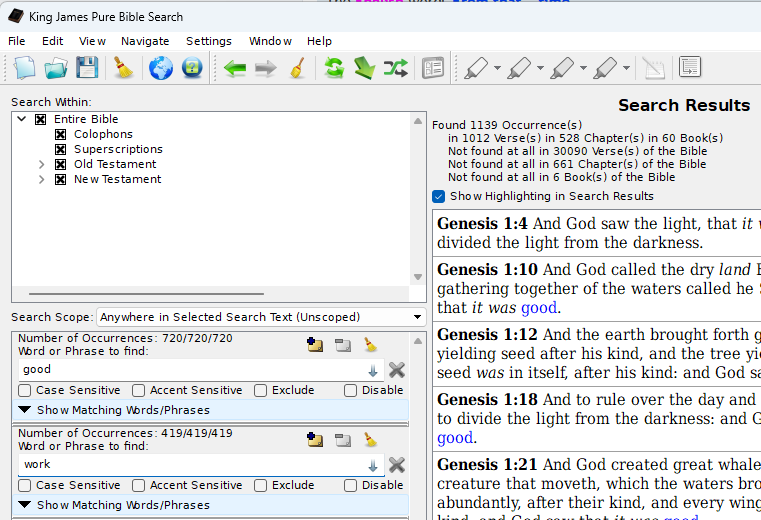This screenshot has width=761, height=520.
Task: Click the green refresh arrows icon
Action: coord(334,68)
